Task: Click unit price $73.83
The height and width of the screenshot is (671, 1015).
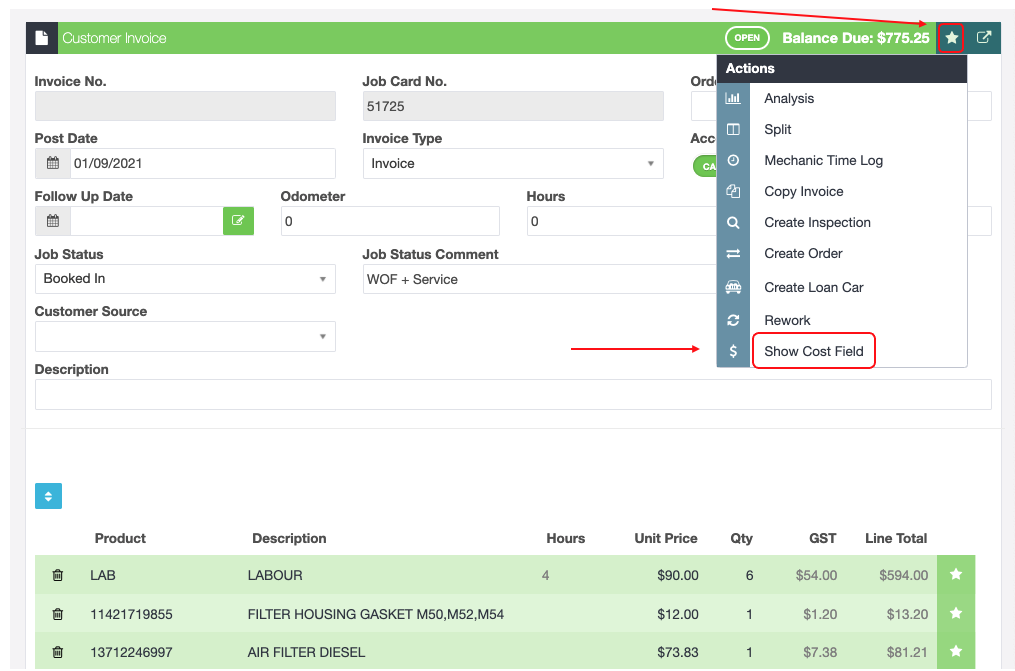Action: [x=678, y=652]
